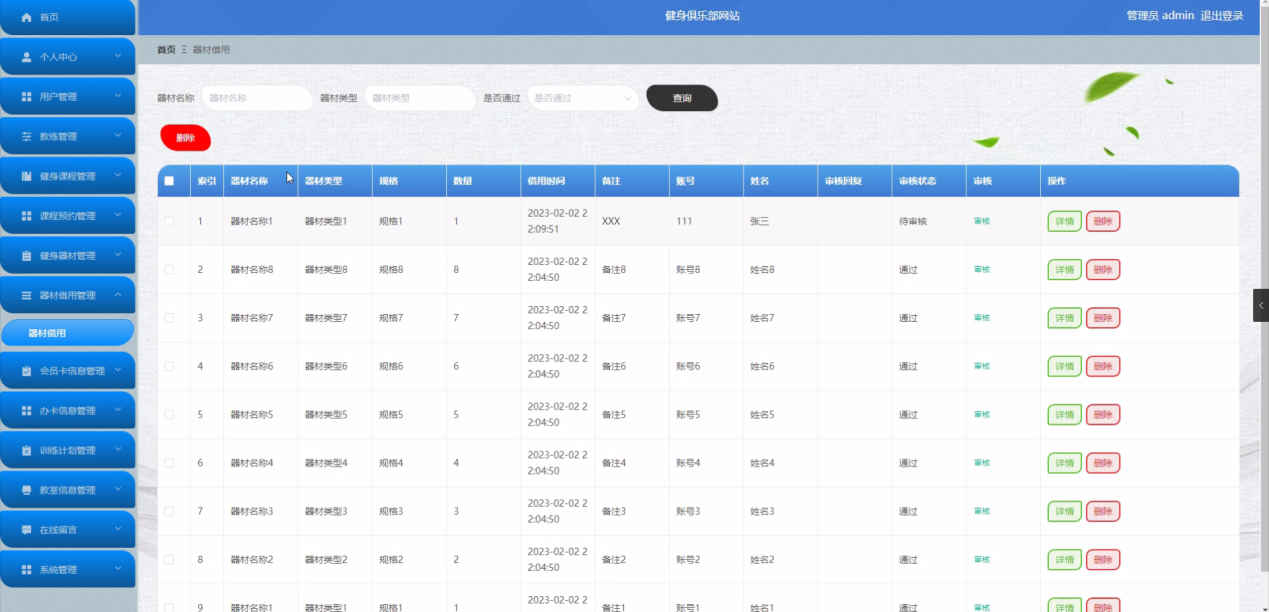Click 审核 link in the 待审核 row
The image size is (1269, 612).
pos(982,221)
